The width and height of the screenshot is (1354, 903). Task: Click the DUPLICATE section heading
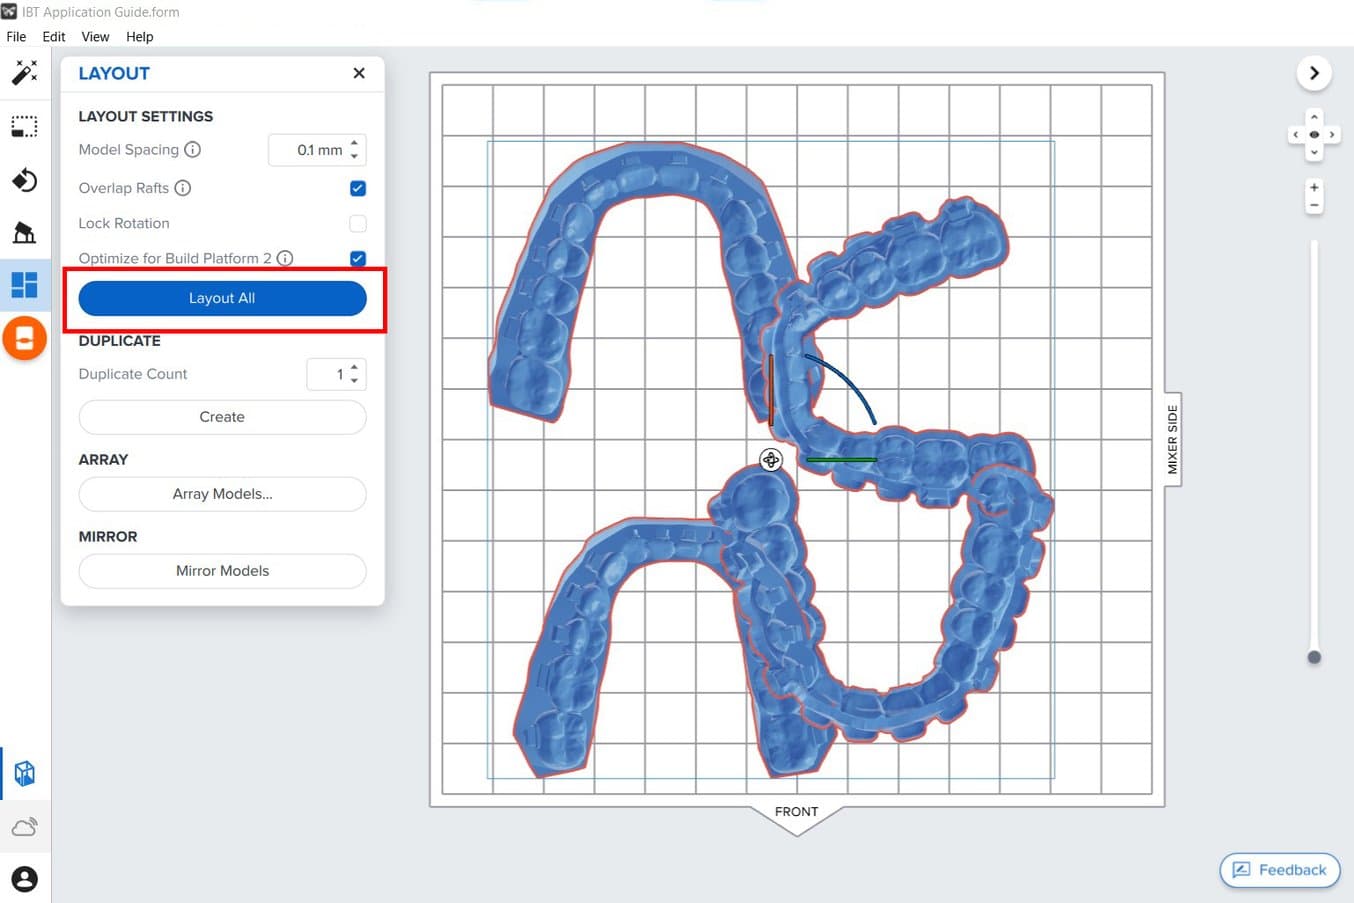[119, 341]
